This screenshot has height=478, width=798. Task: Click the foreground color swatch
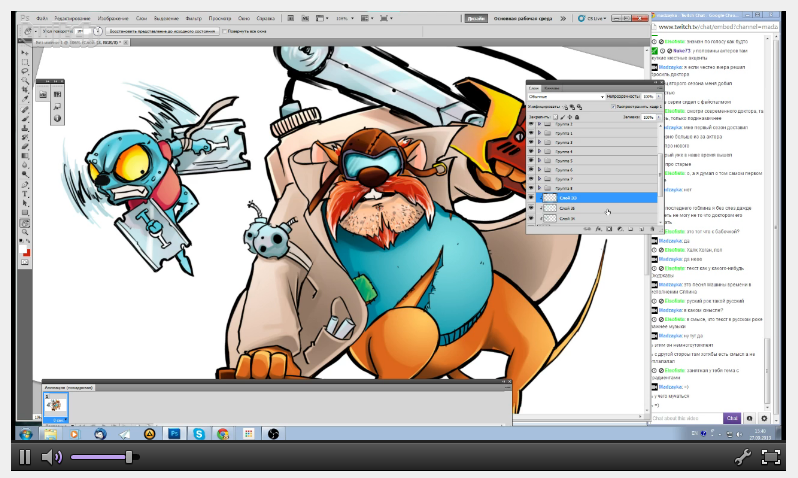[22, 249]
